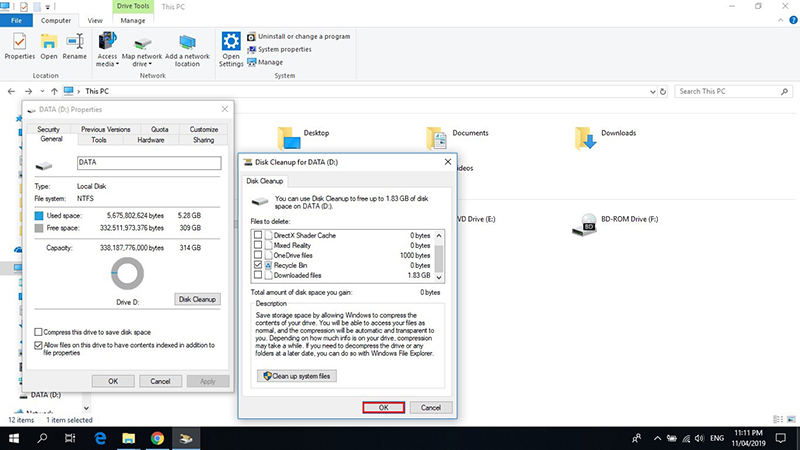Screen dimensions: 800x450
Task: Open Edge browser in taskbar
Action: tap(101, 438)
